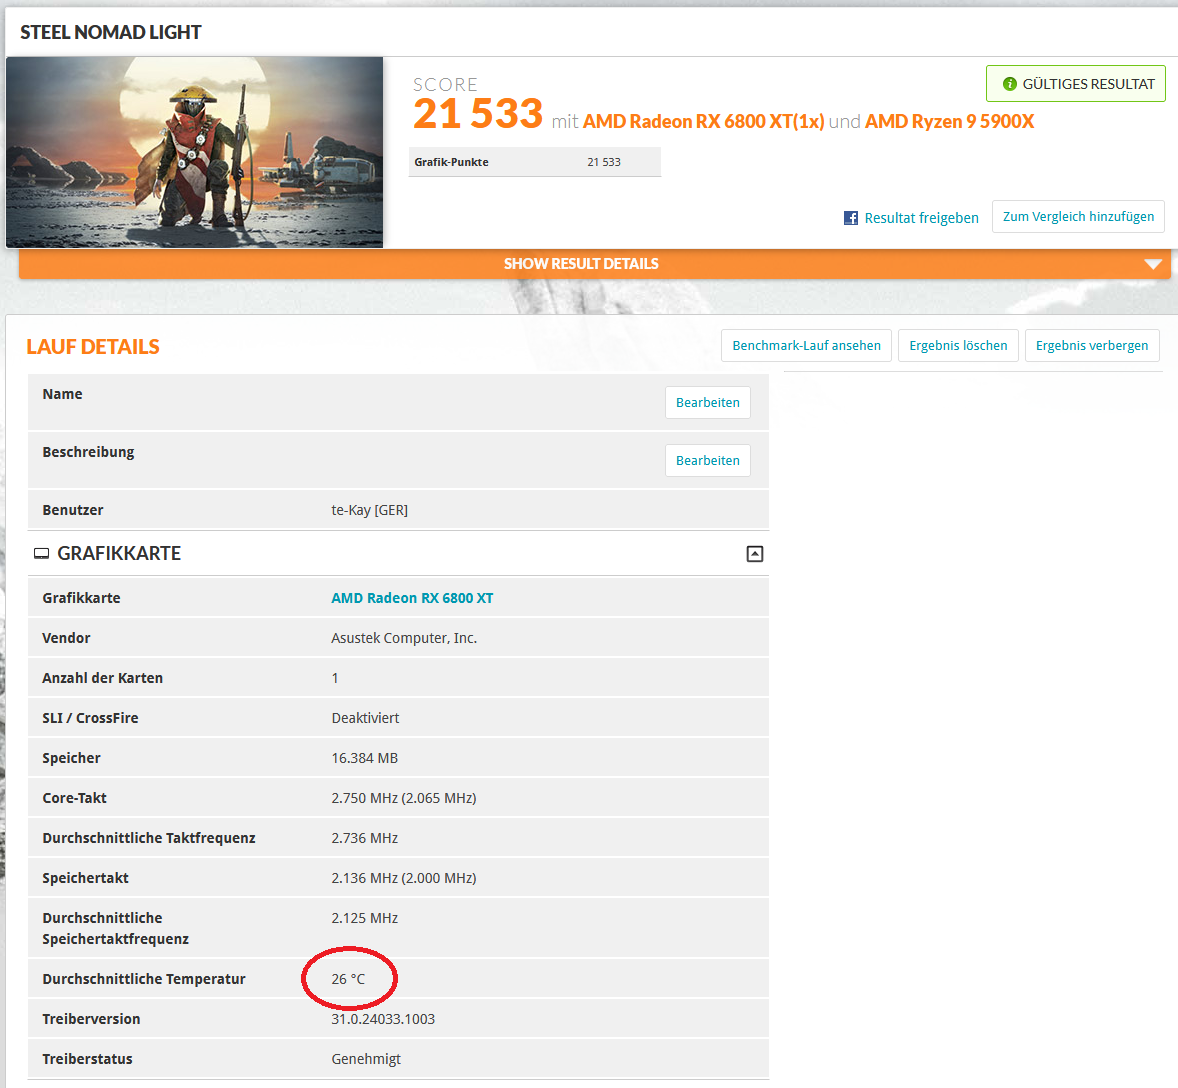Open AMD Radeon RX 6800 XT link in table
The image size is (1178, 1088).
click(412, 598)
